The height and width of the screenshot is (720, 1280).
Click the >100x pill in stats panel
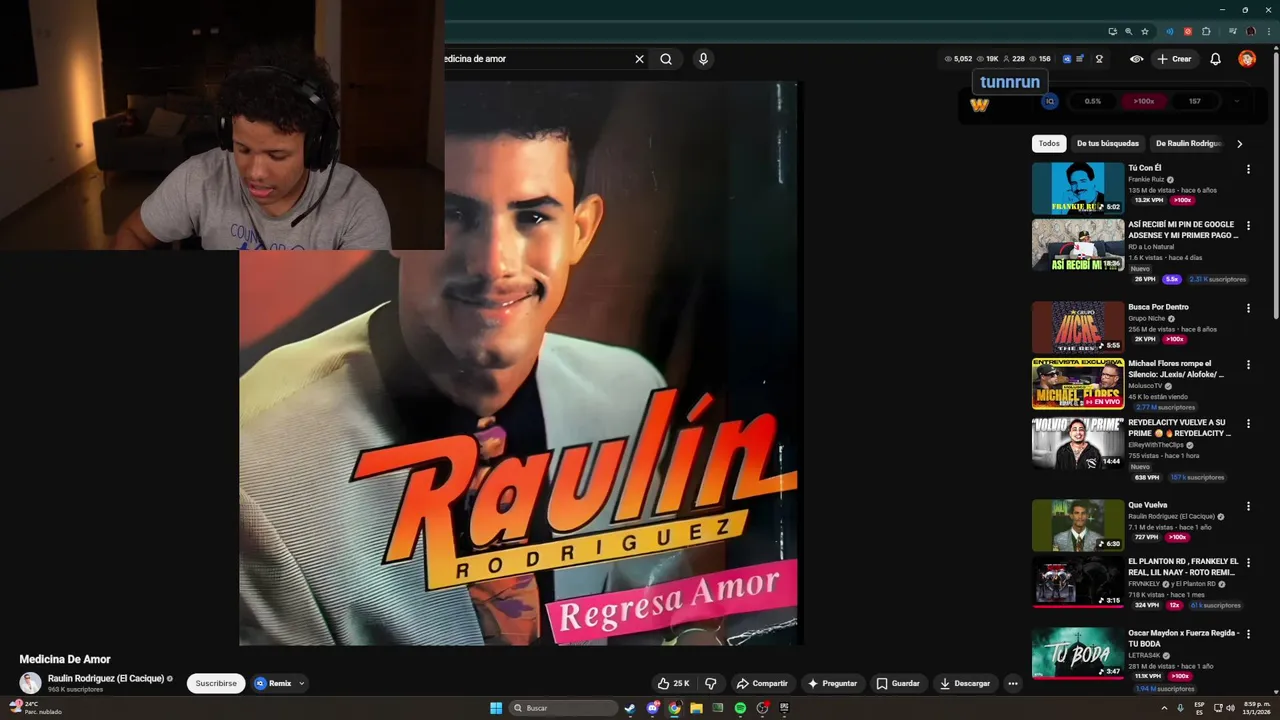tap(1144, 101)
